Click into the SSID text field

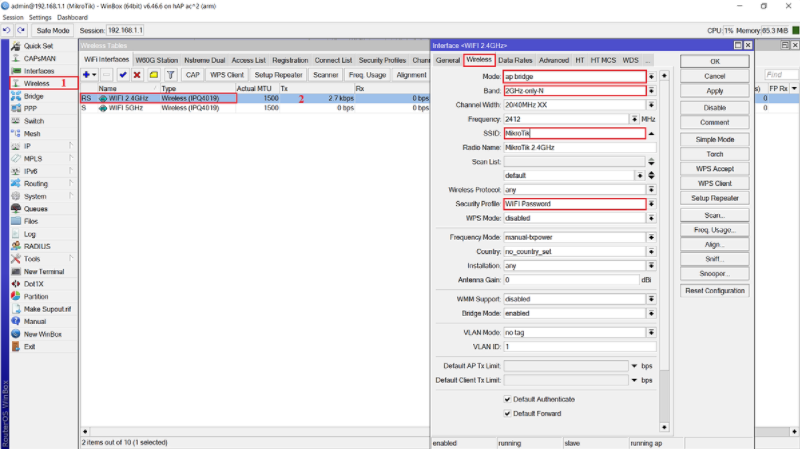pyautogui.click(x=573, y=133)
